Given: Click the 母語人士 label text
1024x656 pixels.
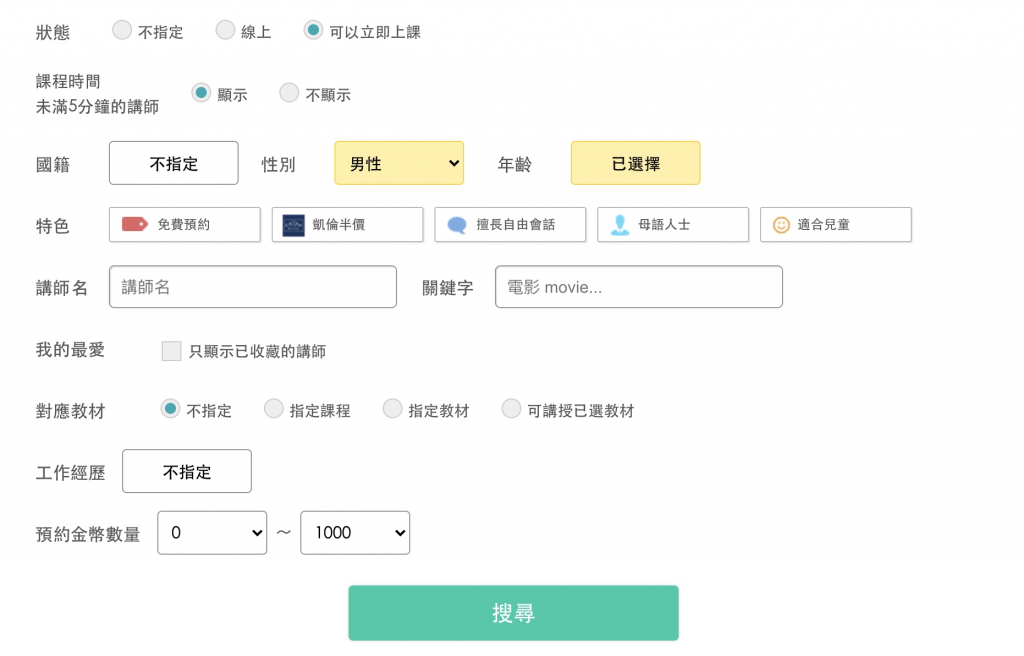Looking at the screenshot, I should 664,225.
